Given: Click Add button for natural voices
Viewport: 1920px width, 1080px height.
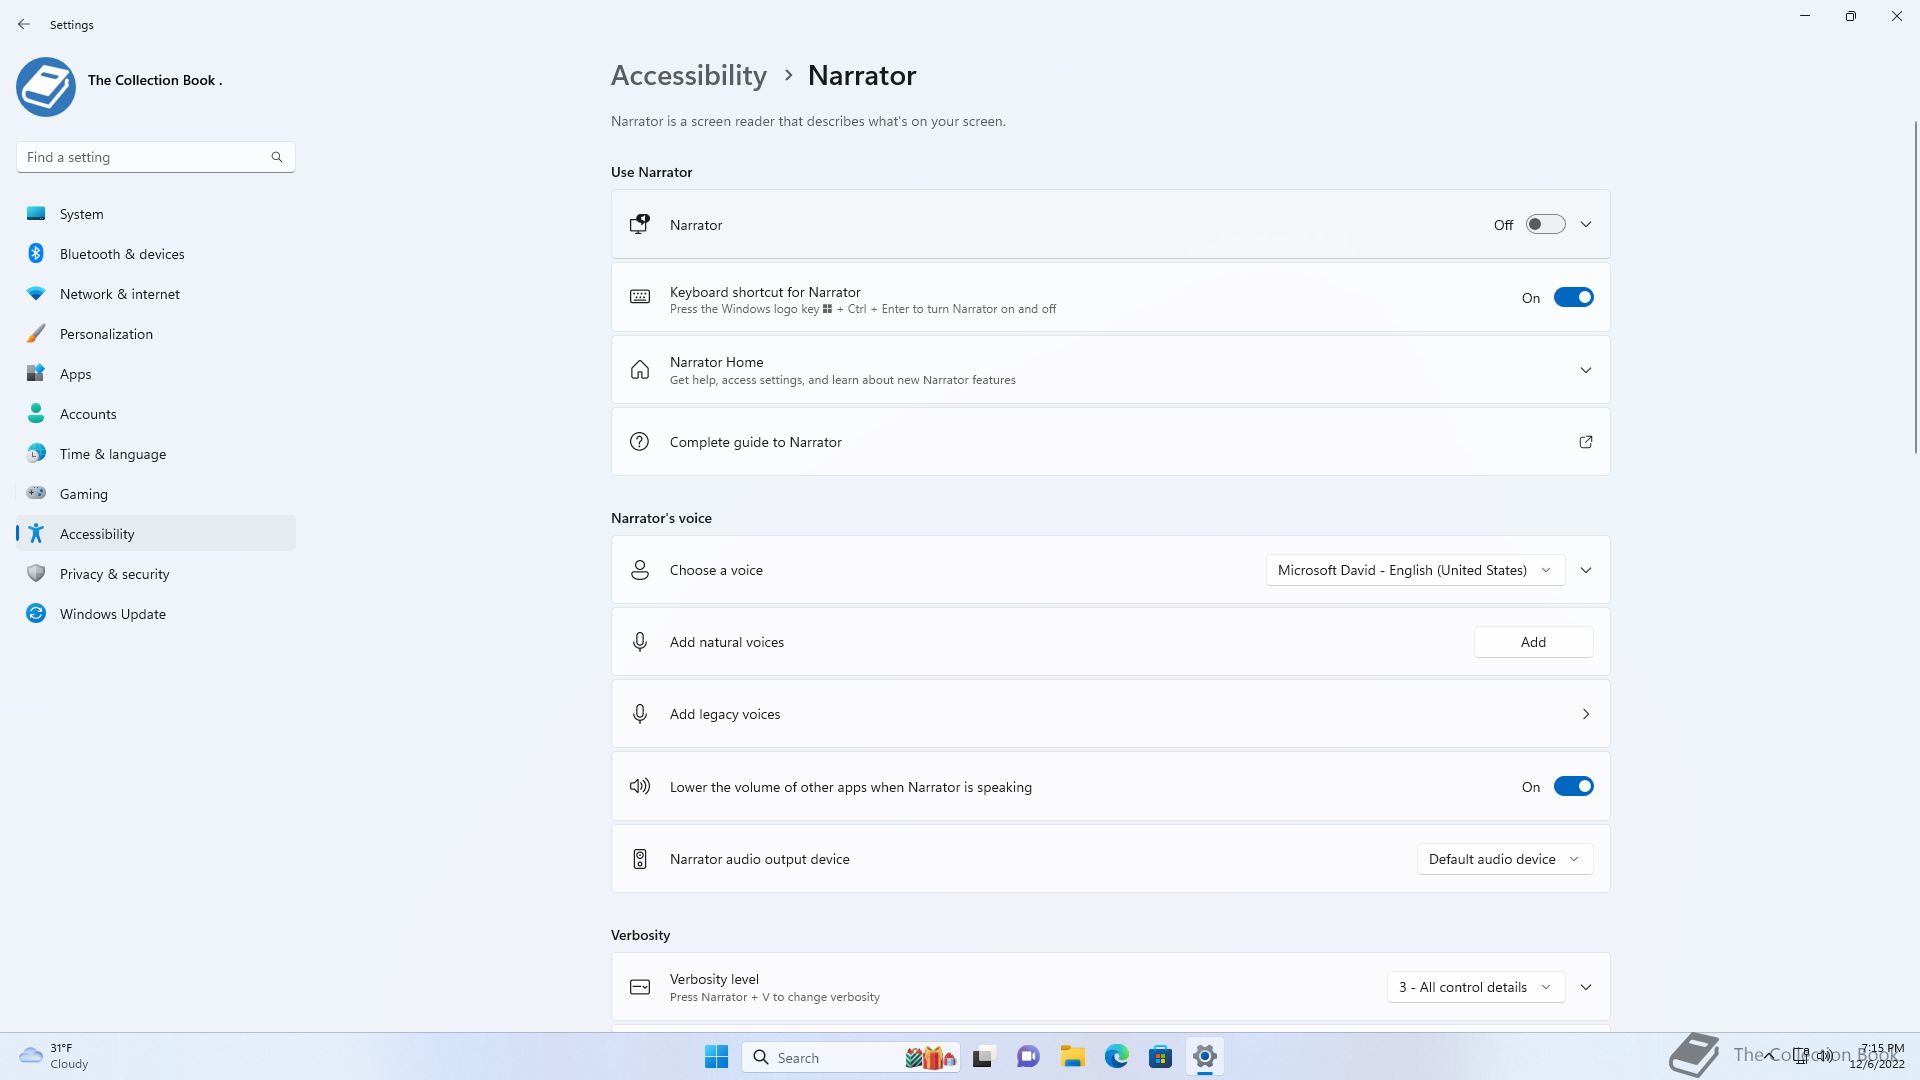Looking at the screenshot, I should tap(1533, 642).
